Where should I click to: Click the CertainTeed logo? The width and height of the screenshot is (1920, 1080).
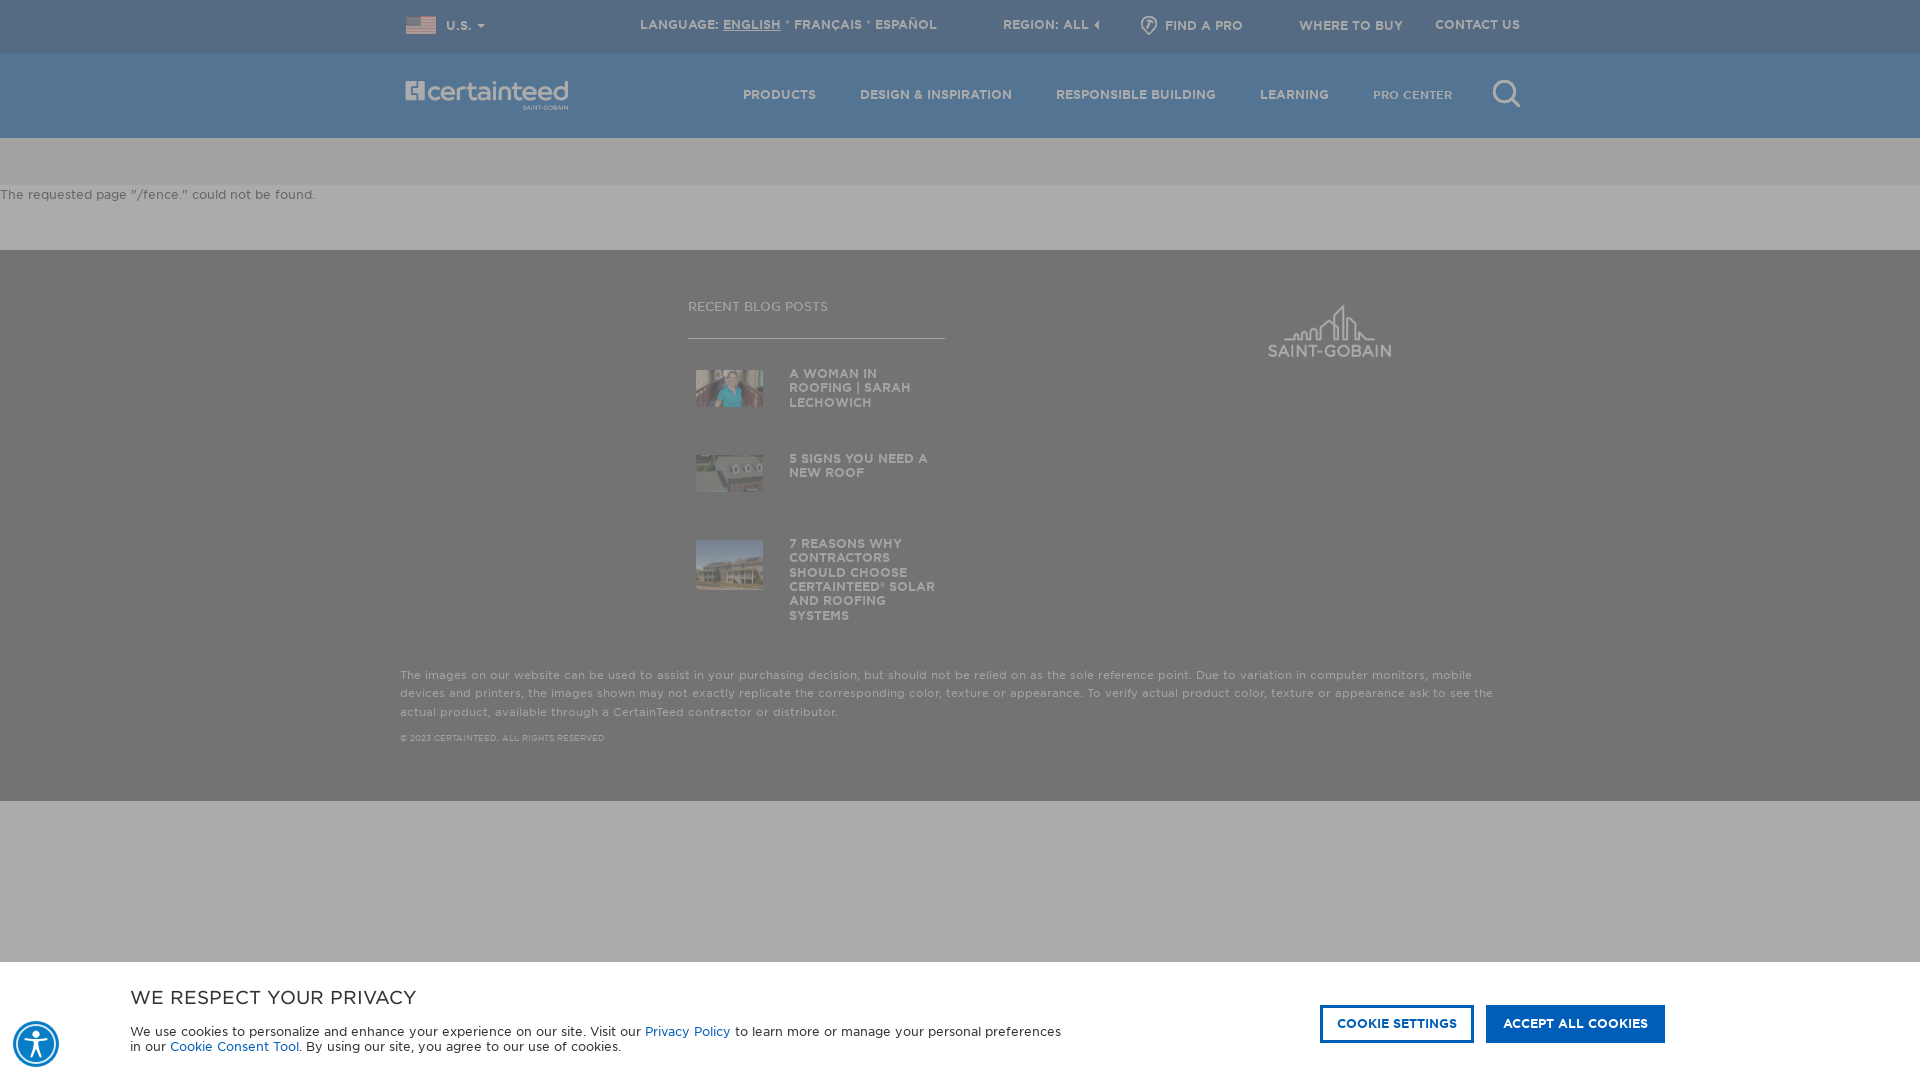tap(487, 95)
